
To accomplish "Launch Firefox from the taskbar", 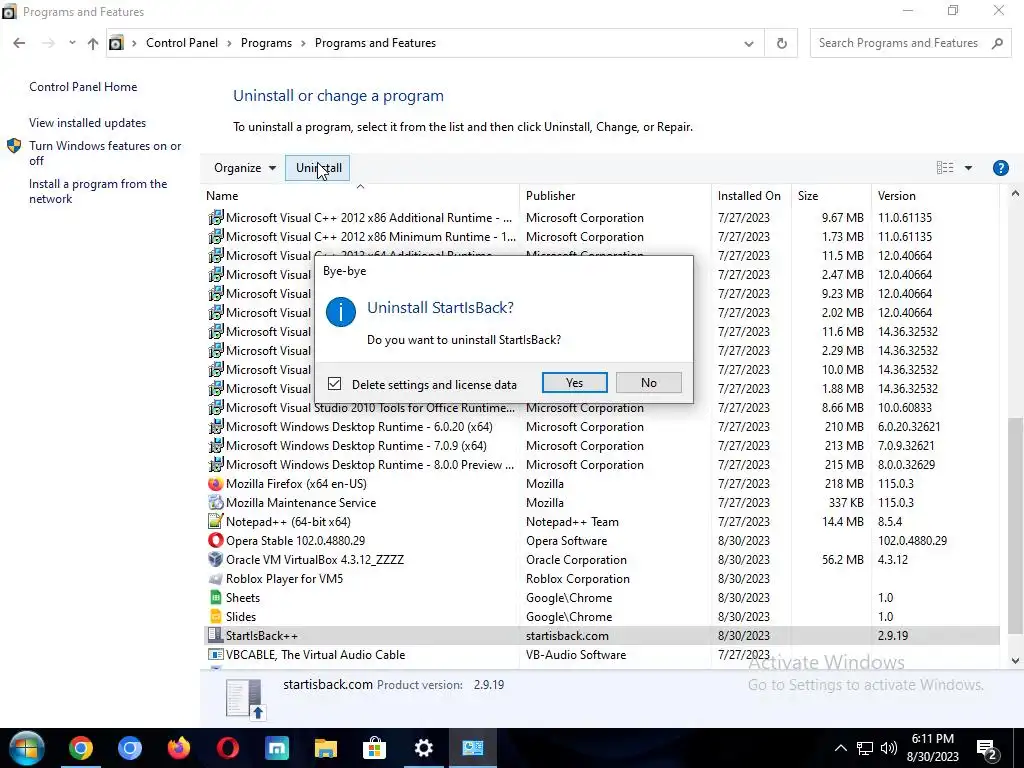I will pos(178,748).
